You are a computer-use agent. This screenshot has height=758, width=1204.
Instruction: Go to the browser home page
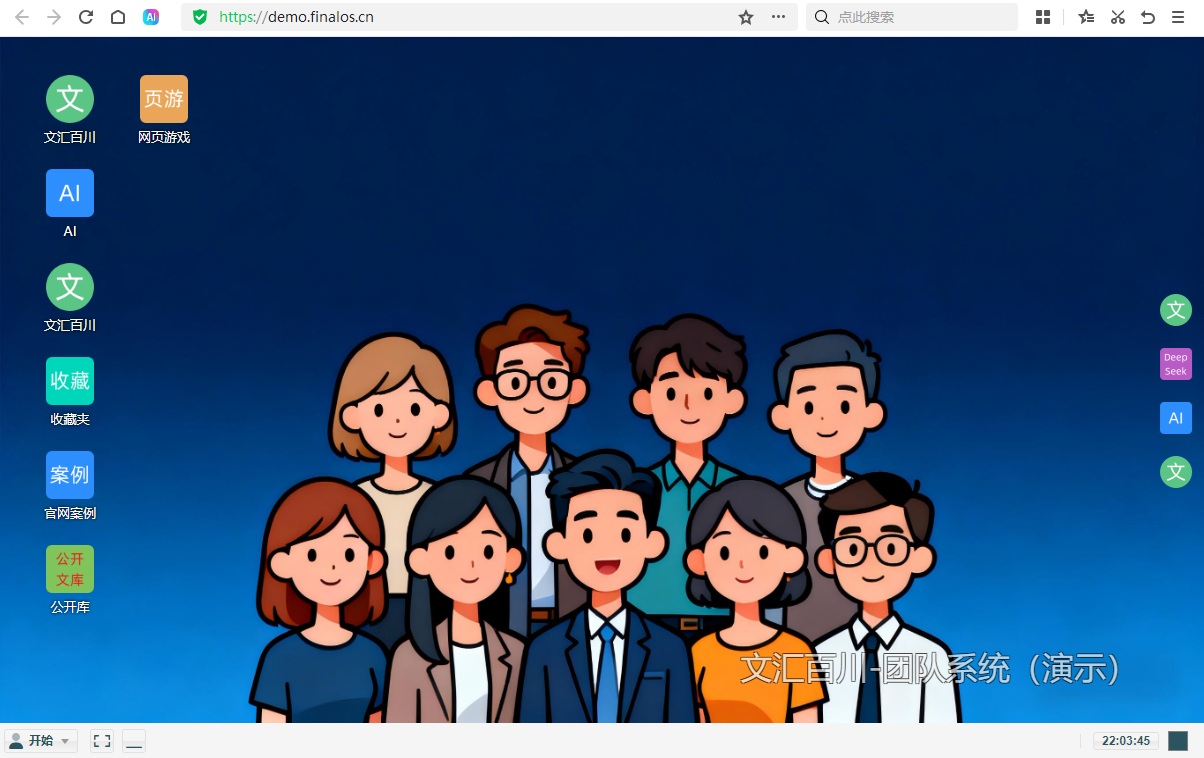118,17
